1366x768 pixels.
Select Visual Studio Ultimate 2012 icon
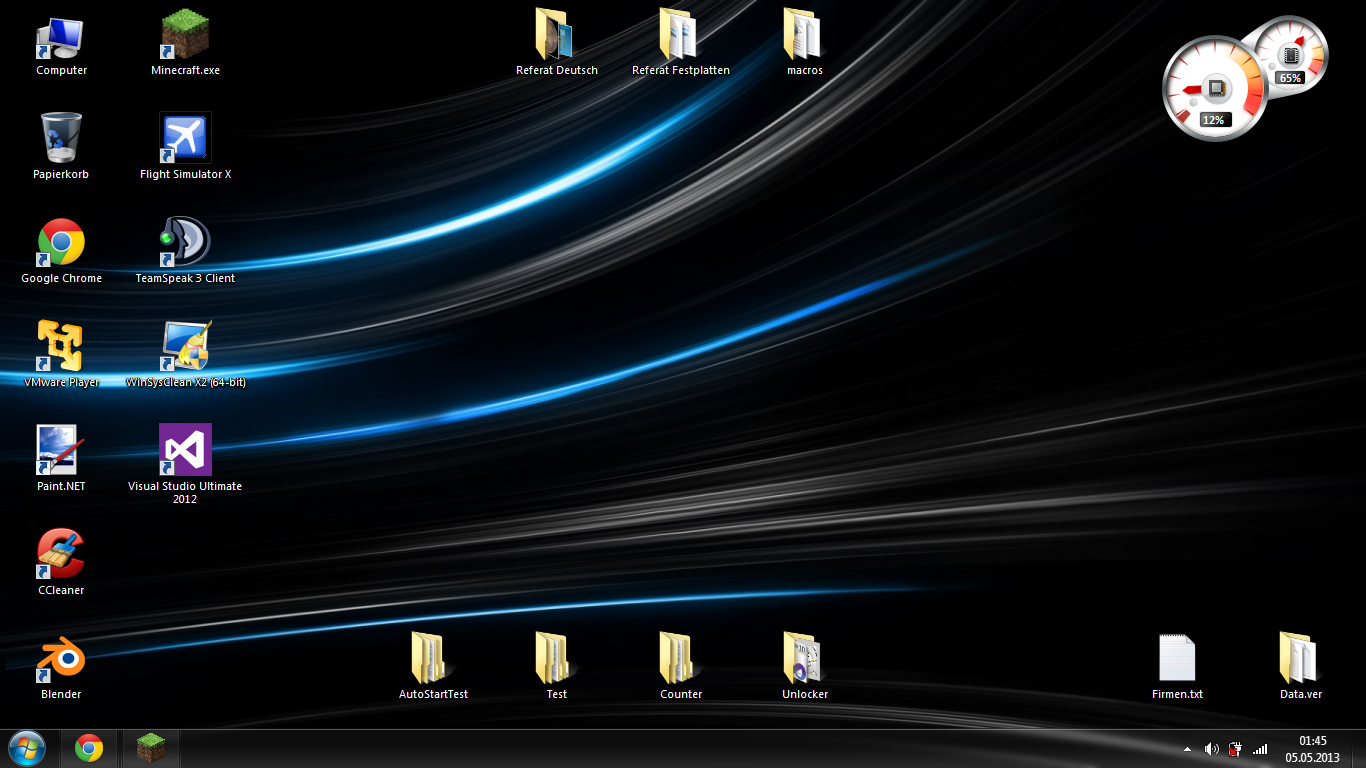point(185,450)
